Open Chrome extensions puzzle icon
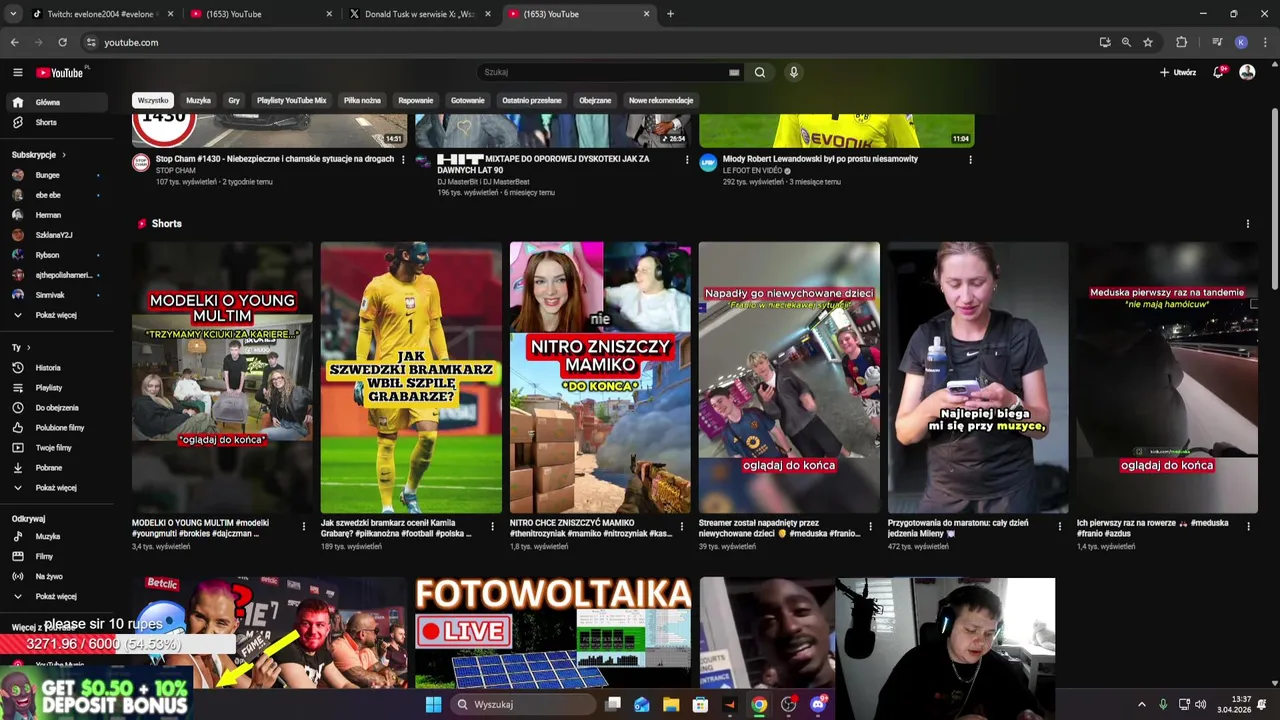Image resolution: width=1280 pixels, height=720 pixels. coord(1181,42)
